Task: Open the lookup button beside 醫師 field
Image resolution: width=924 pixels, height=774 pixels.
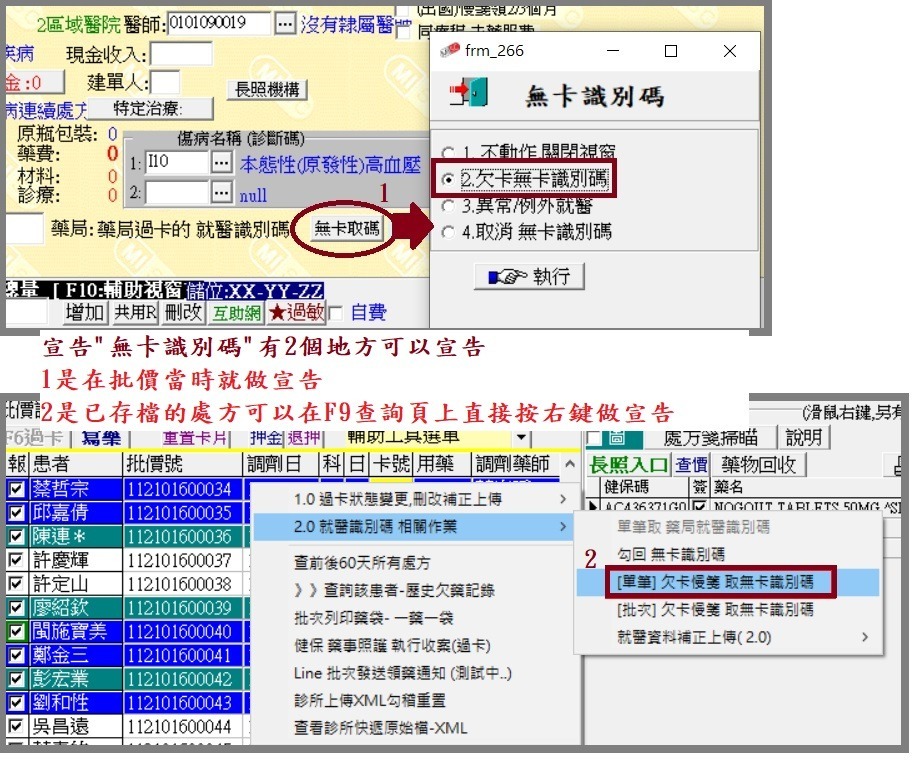Action: coord(285,24)
